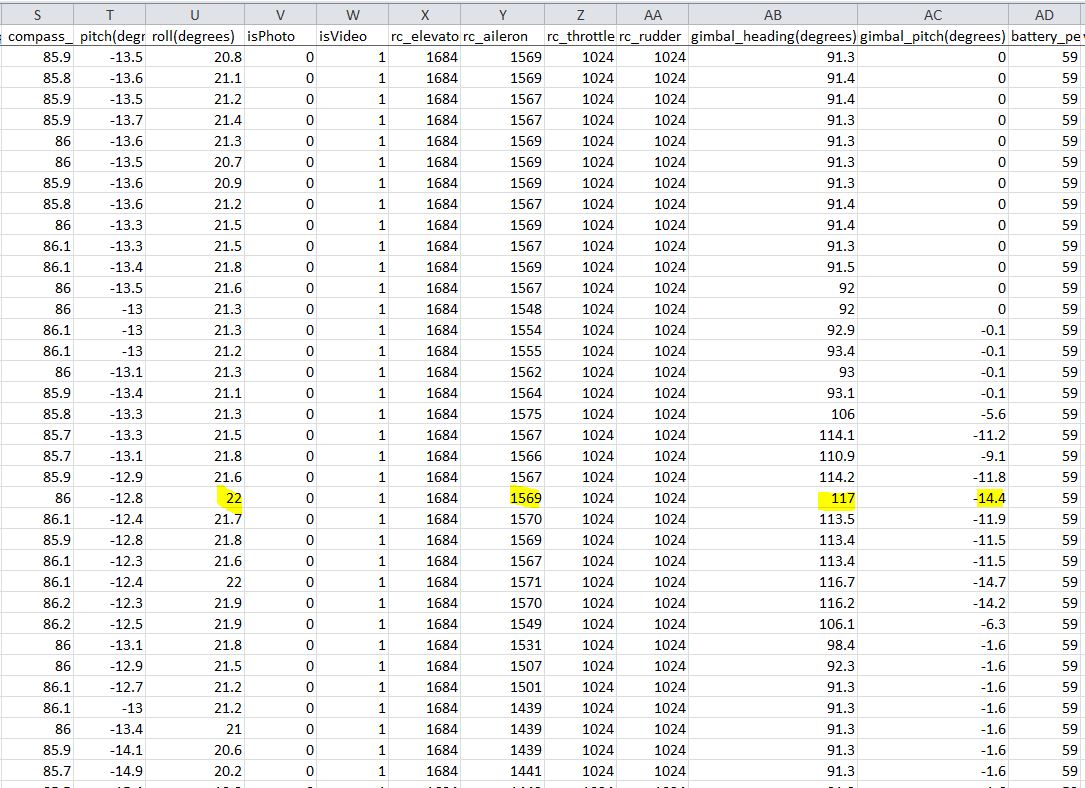1085x788 pixels.
Task: Click rc_aileron cell 1441
Action: coord(502,771)
